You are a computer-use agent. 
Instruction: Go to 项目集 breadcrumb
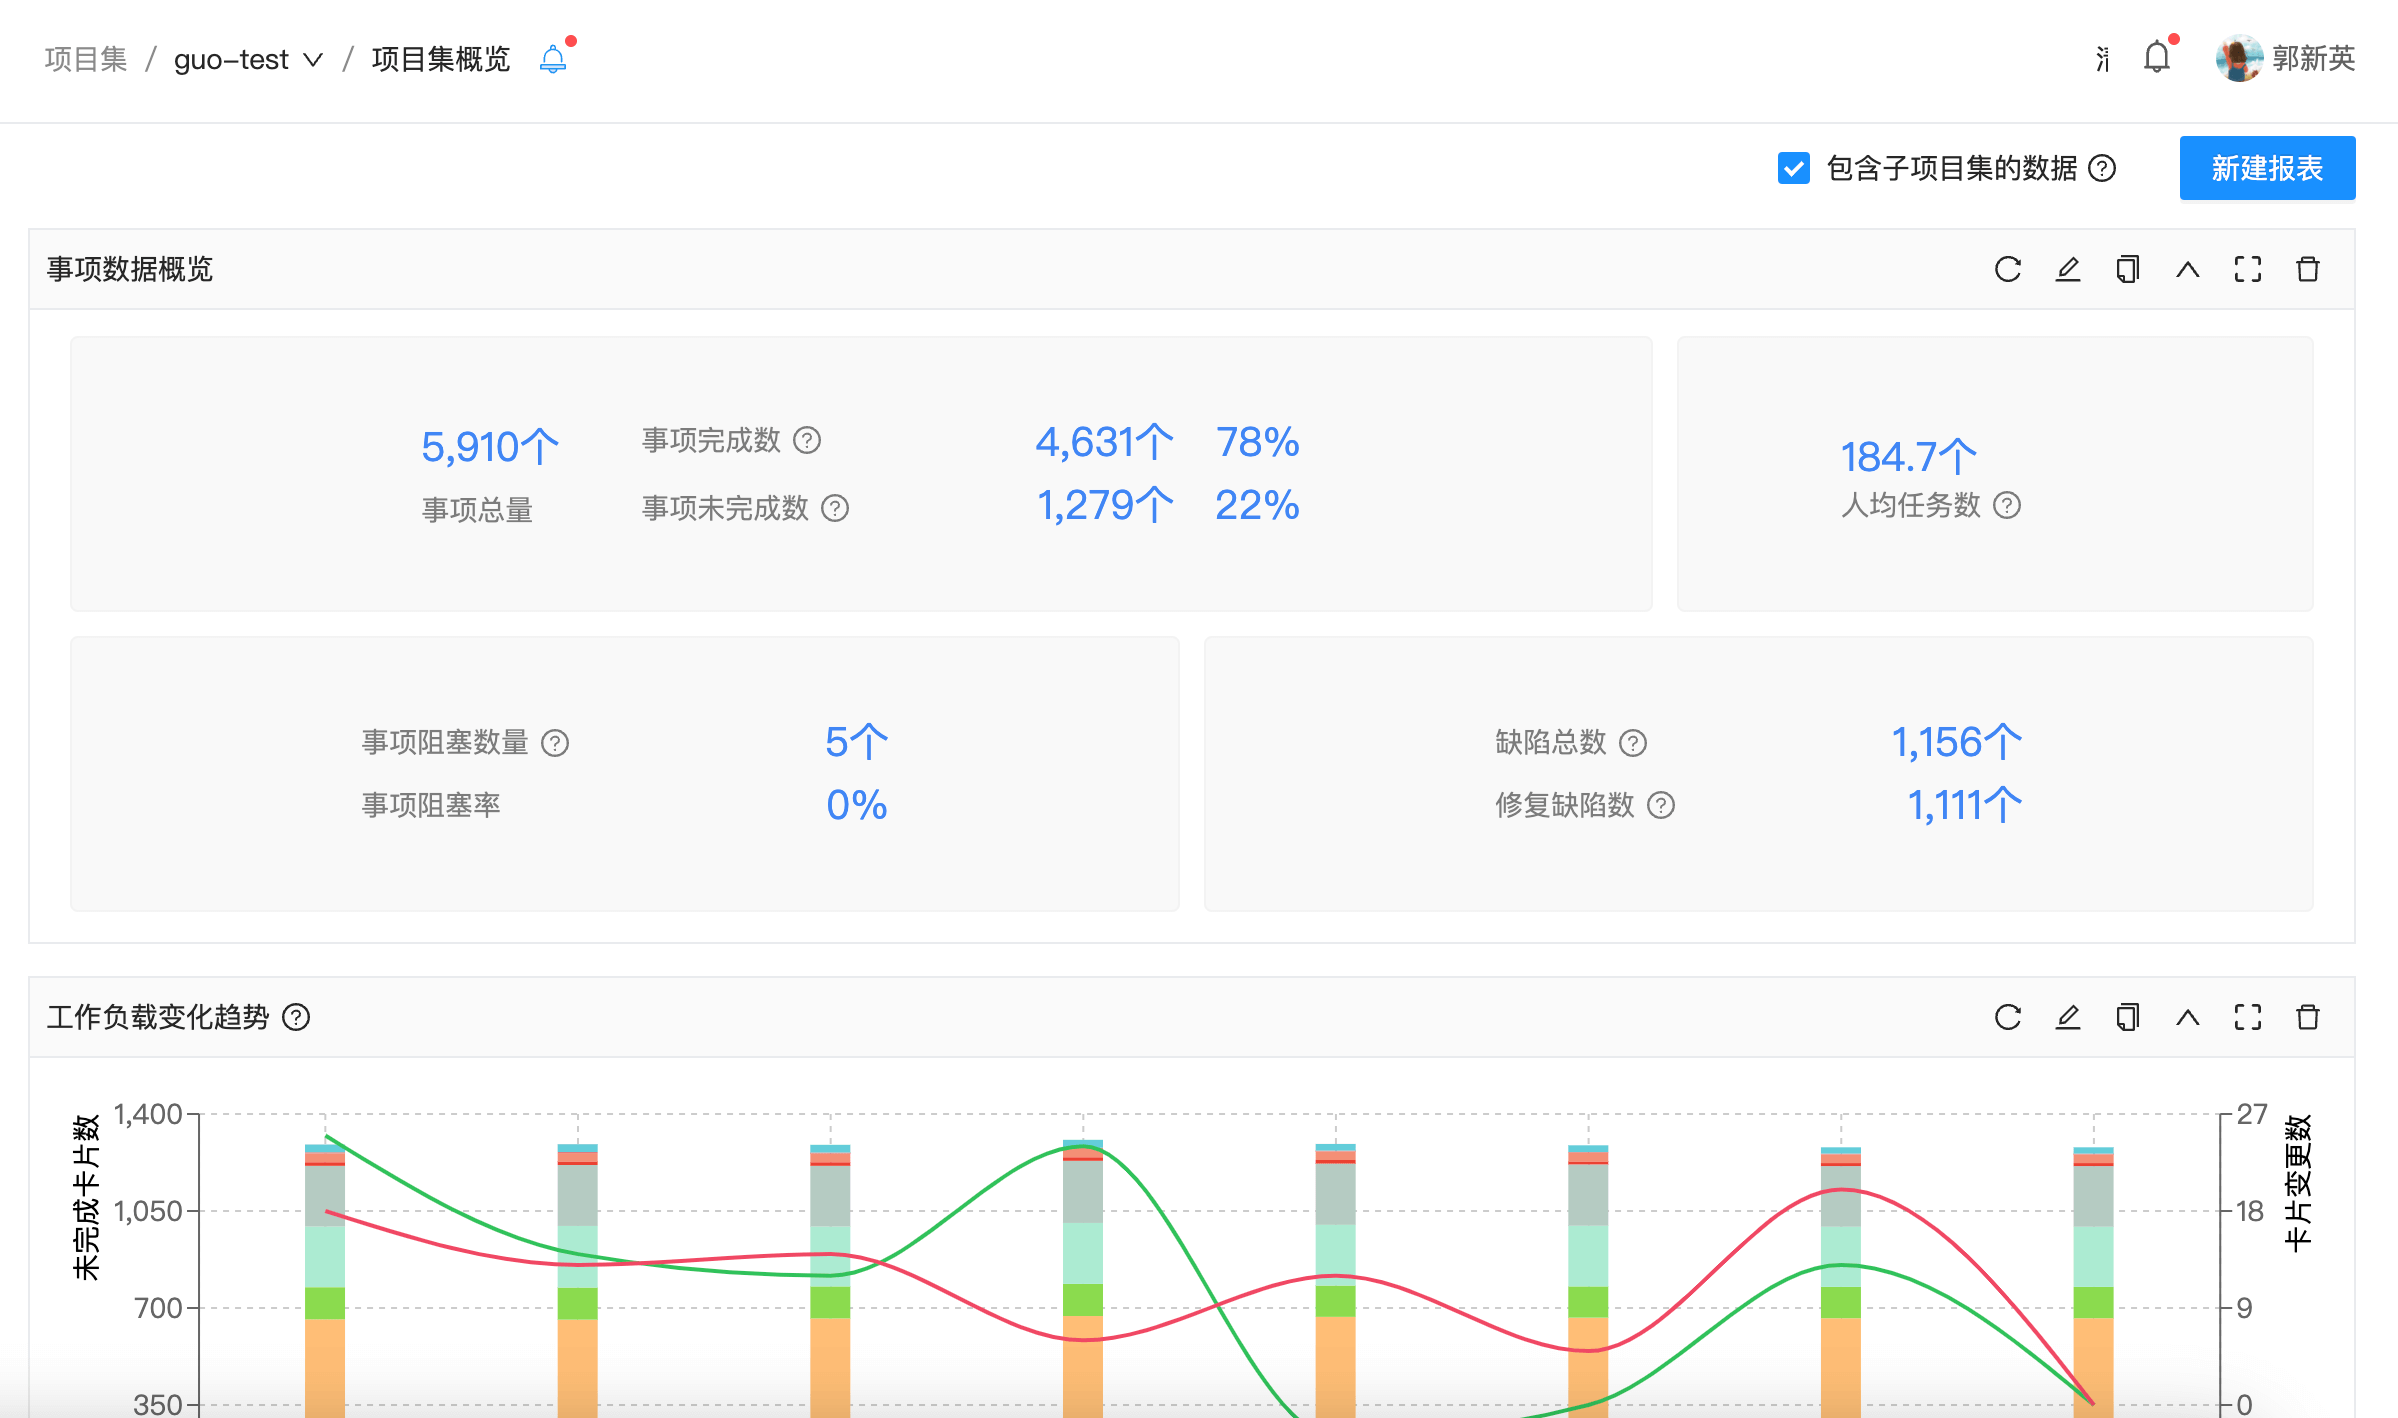(86, 60)
